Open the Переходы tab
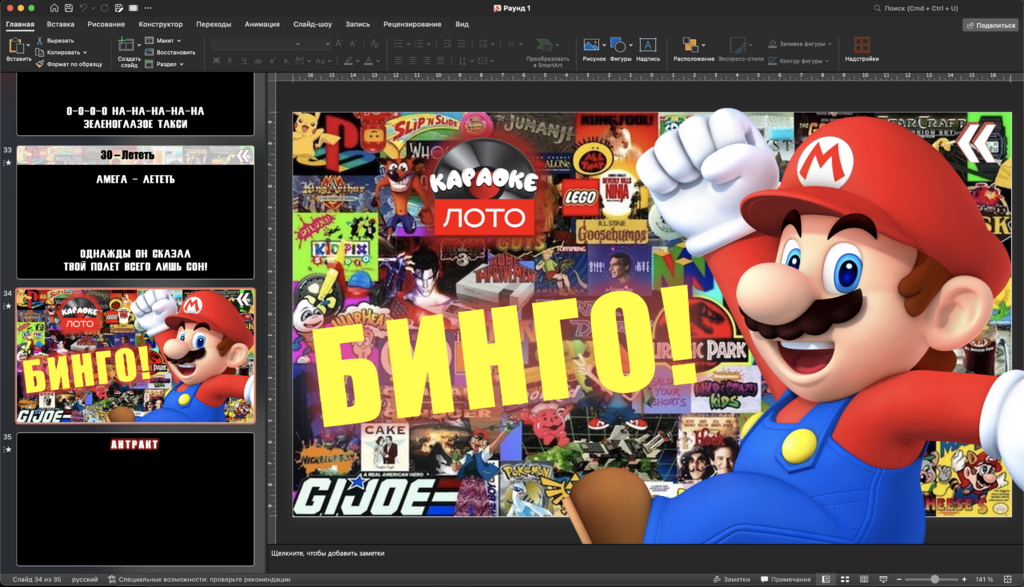 [x=214, y=24]
